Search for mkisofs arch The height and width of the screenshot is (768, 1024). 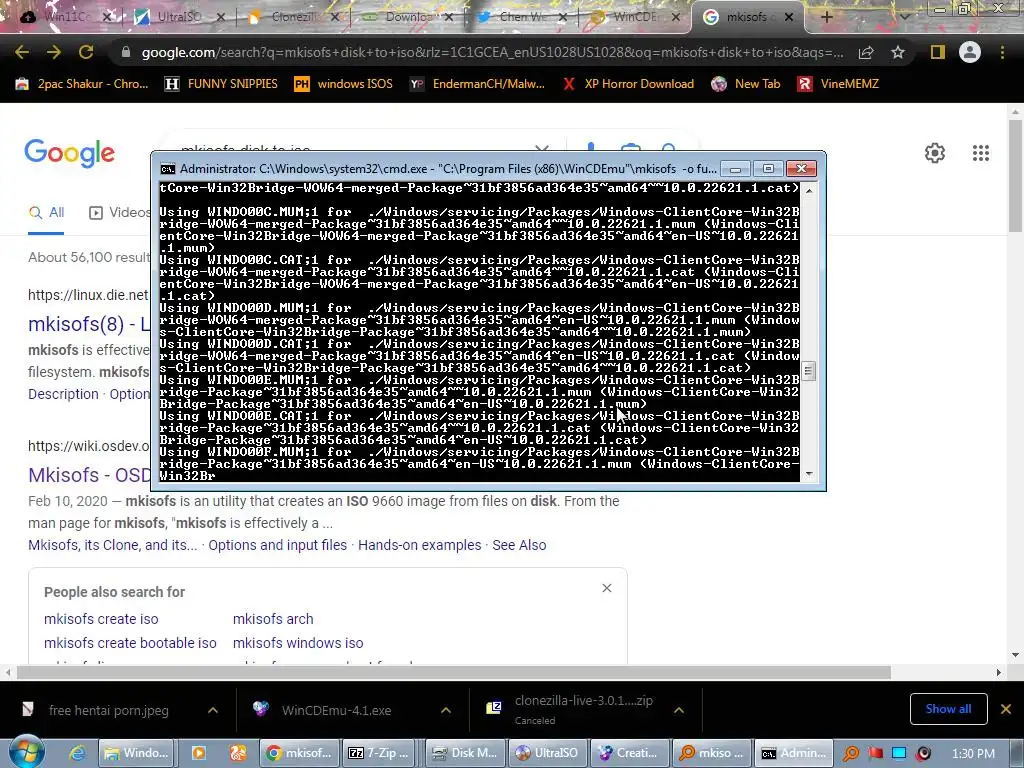pyautogui.click(x=273, y=619)
